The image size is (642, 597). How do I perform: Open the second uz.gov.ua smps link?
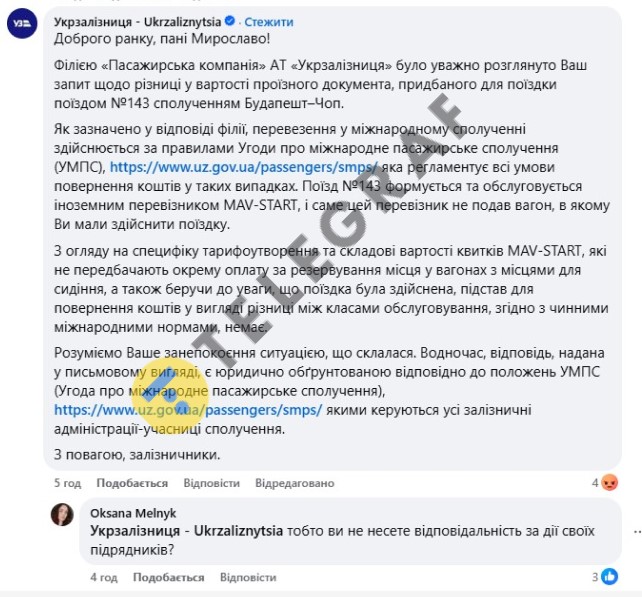click(x=188, y=410)
